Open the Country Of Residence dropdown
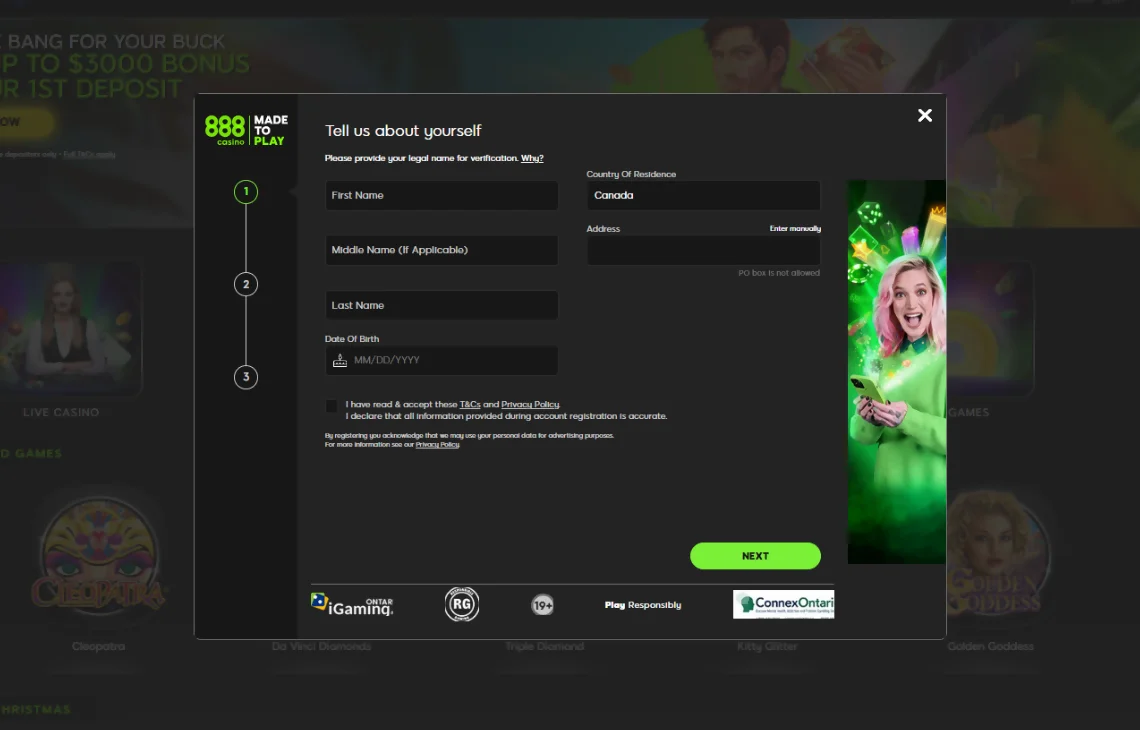 coord(703,196)
